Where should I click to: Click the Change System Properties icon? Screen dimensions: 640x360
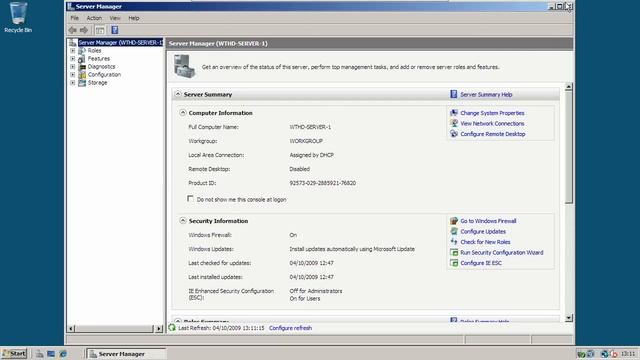click(454, 113)
